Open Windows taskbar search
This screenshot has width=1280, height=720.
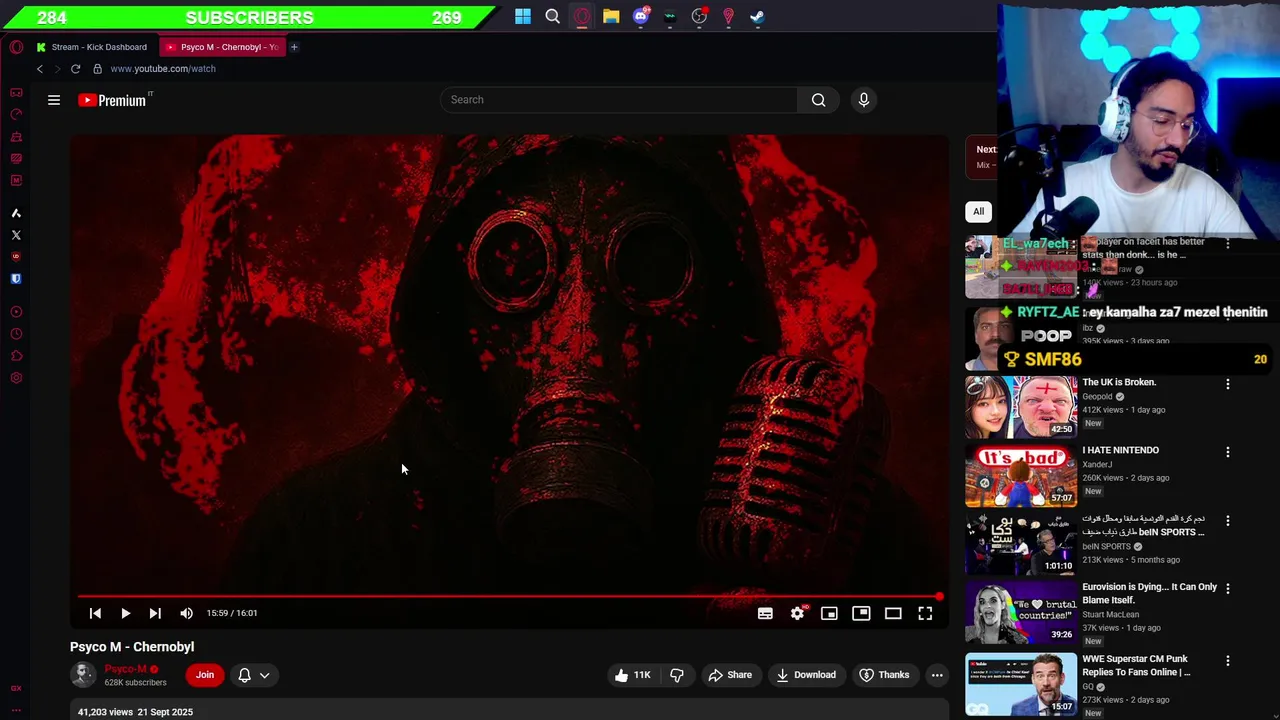coord(552,16)
